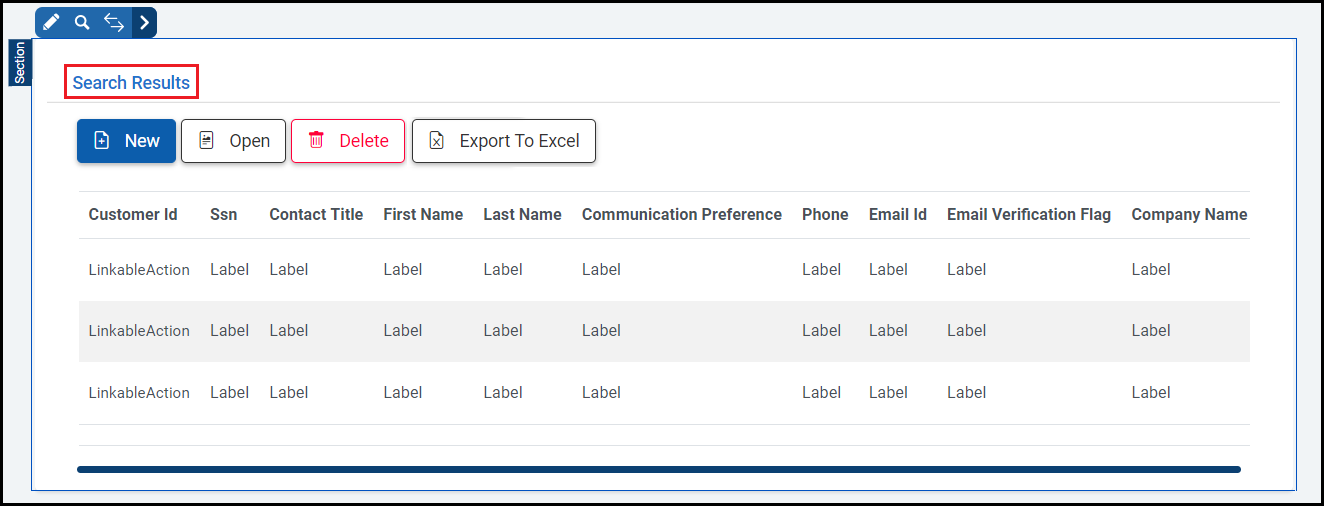
Task: Click the Communication Preference column header
Action: [x=682, y=214]
